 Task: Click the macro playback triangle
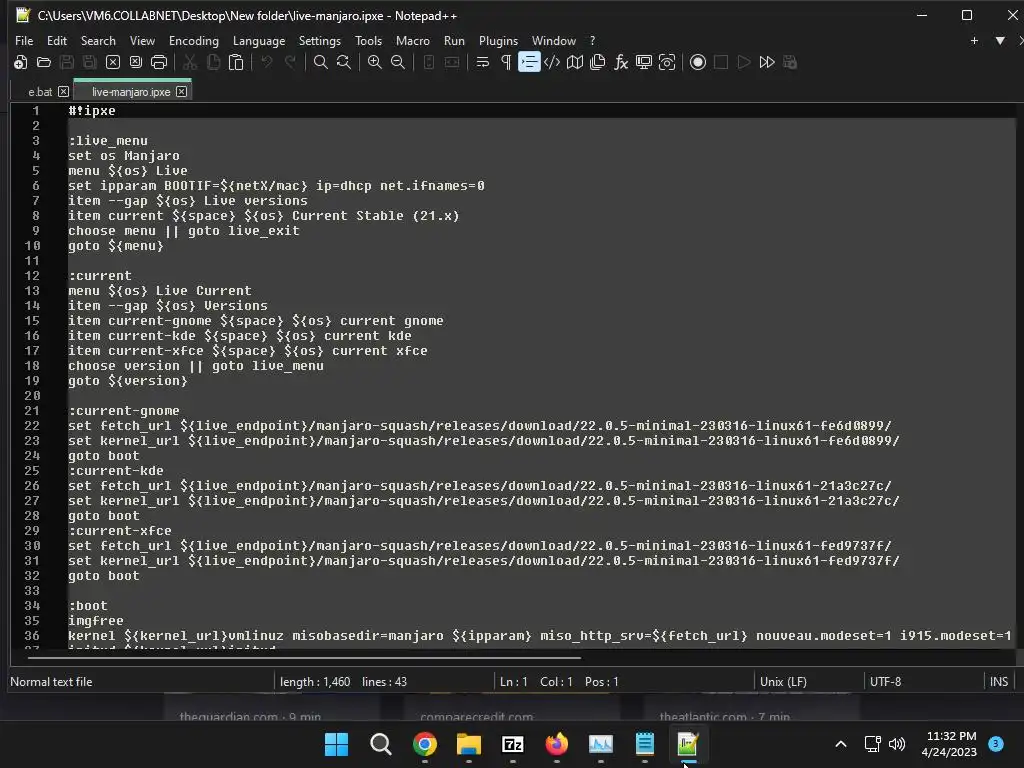[744, 62]
